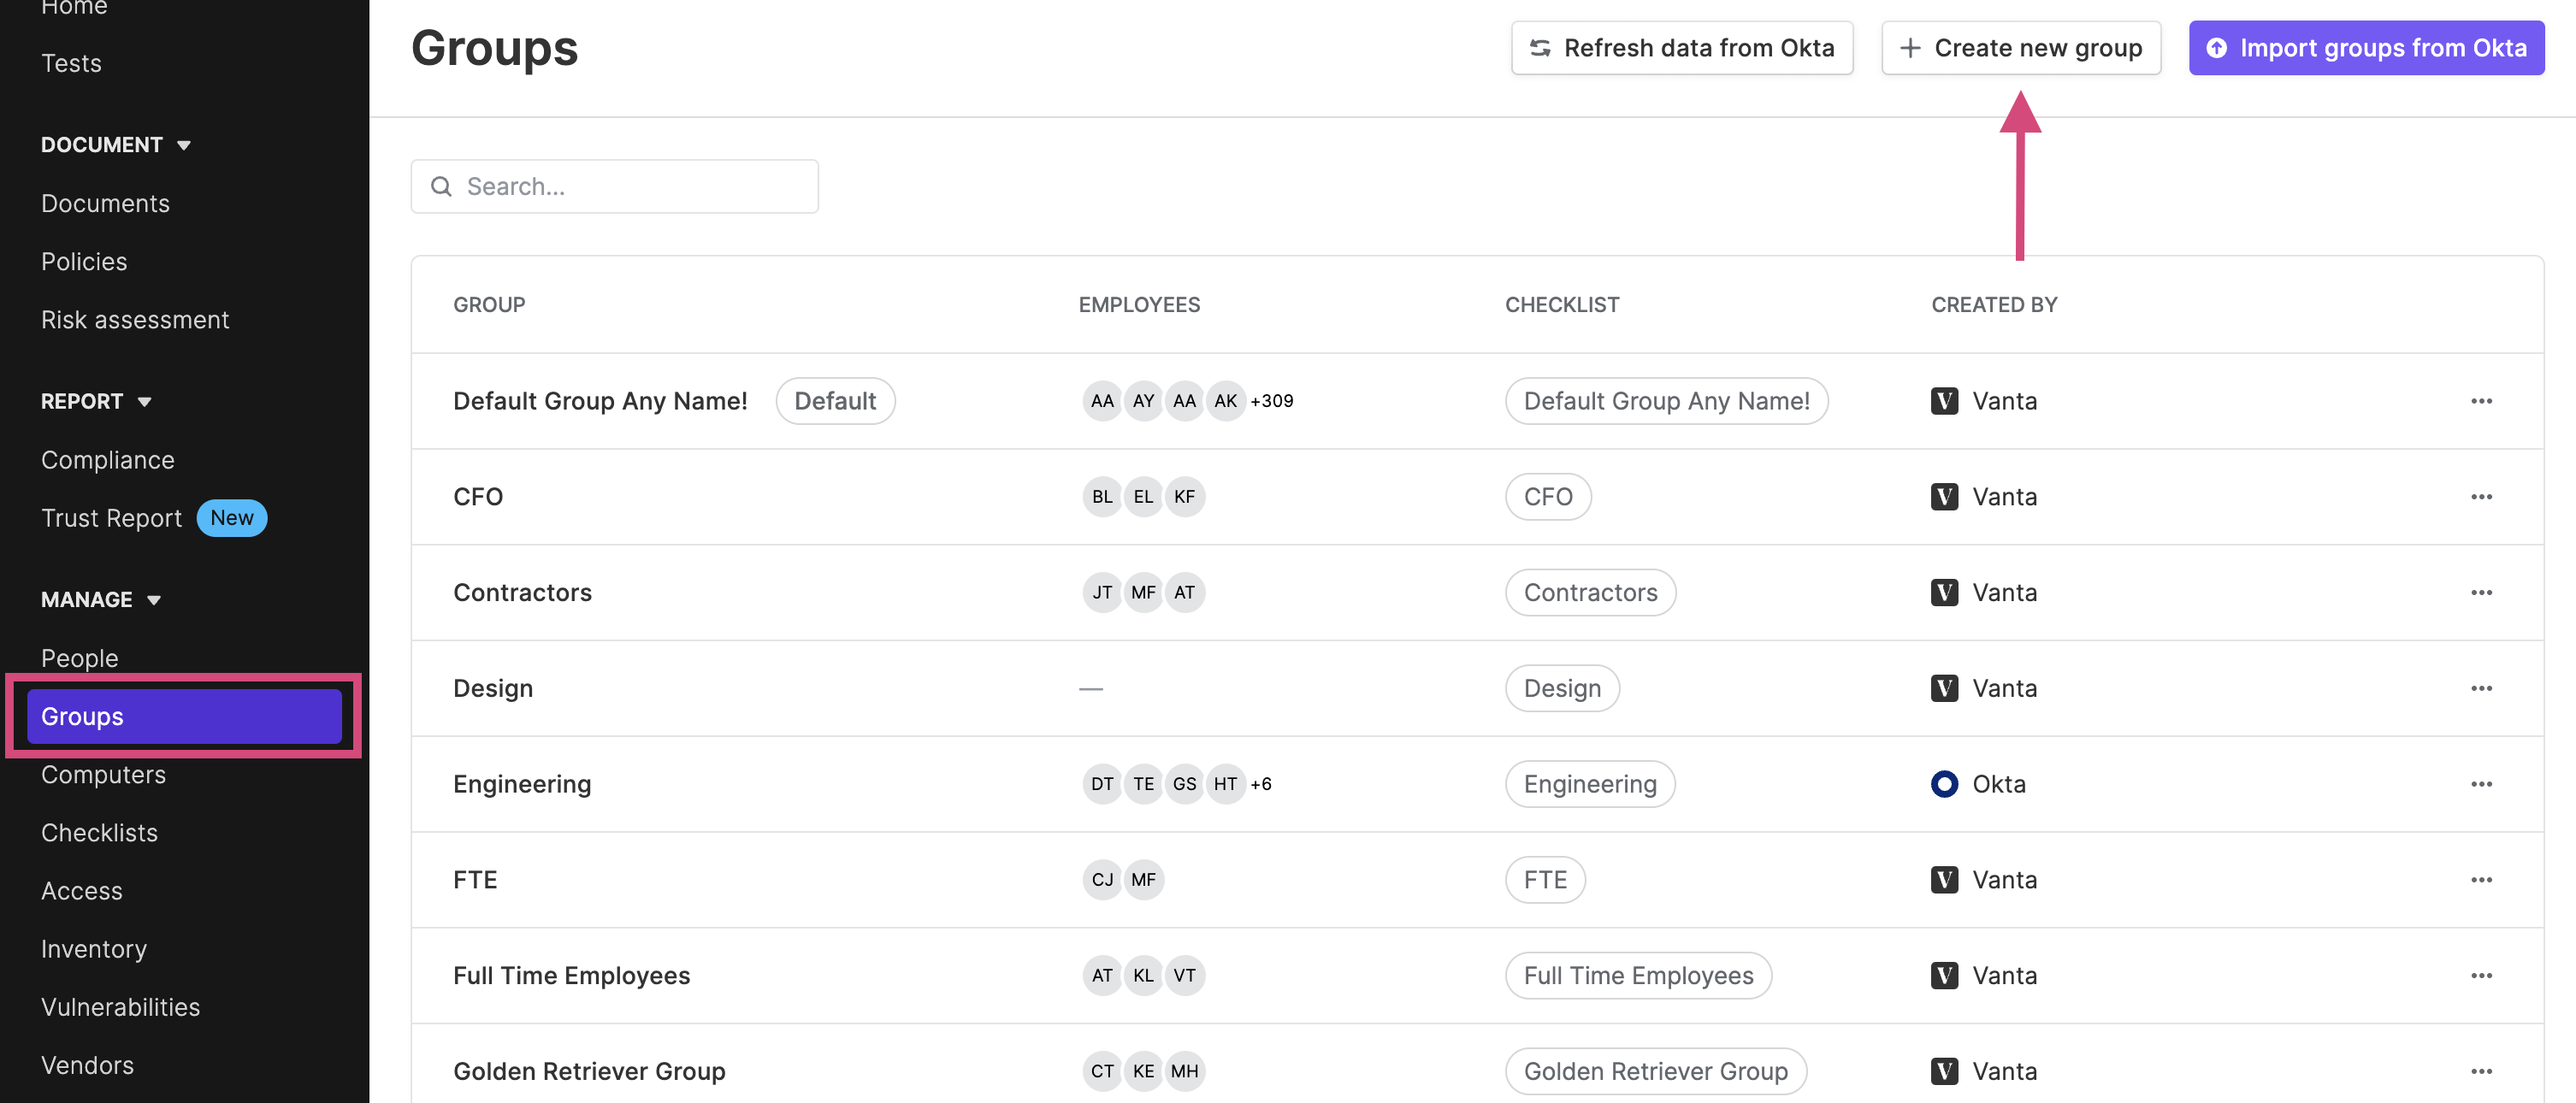The width and height of the screenshot is (2576, 1103).
Task: Open Documents in the sidebar
Action: (105, 204)
